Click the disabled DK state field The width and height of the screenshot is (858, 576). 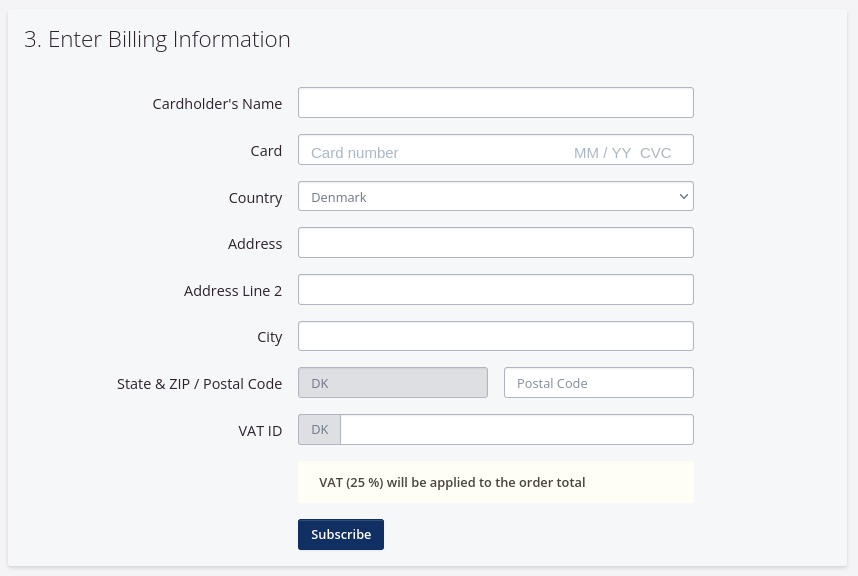392,383
